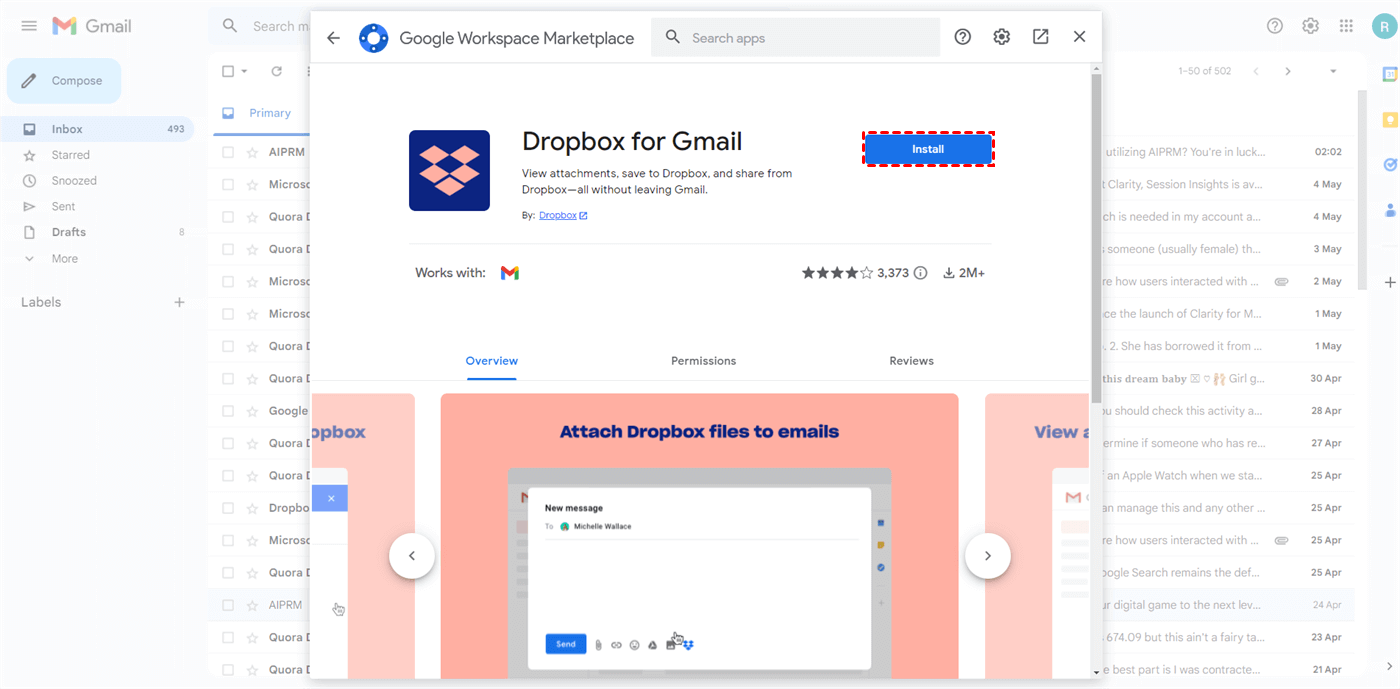
Task: Go back in Workspace Marketplace
Action: (334, 38)
